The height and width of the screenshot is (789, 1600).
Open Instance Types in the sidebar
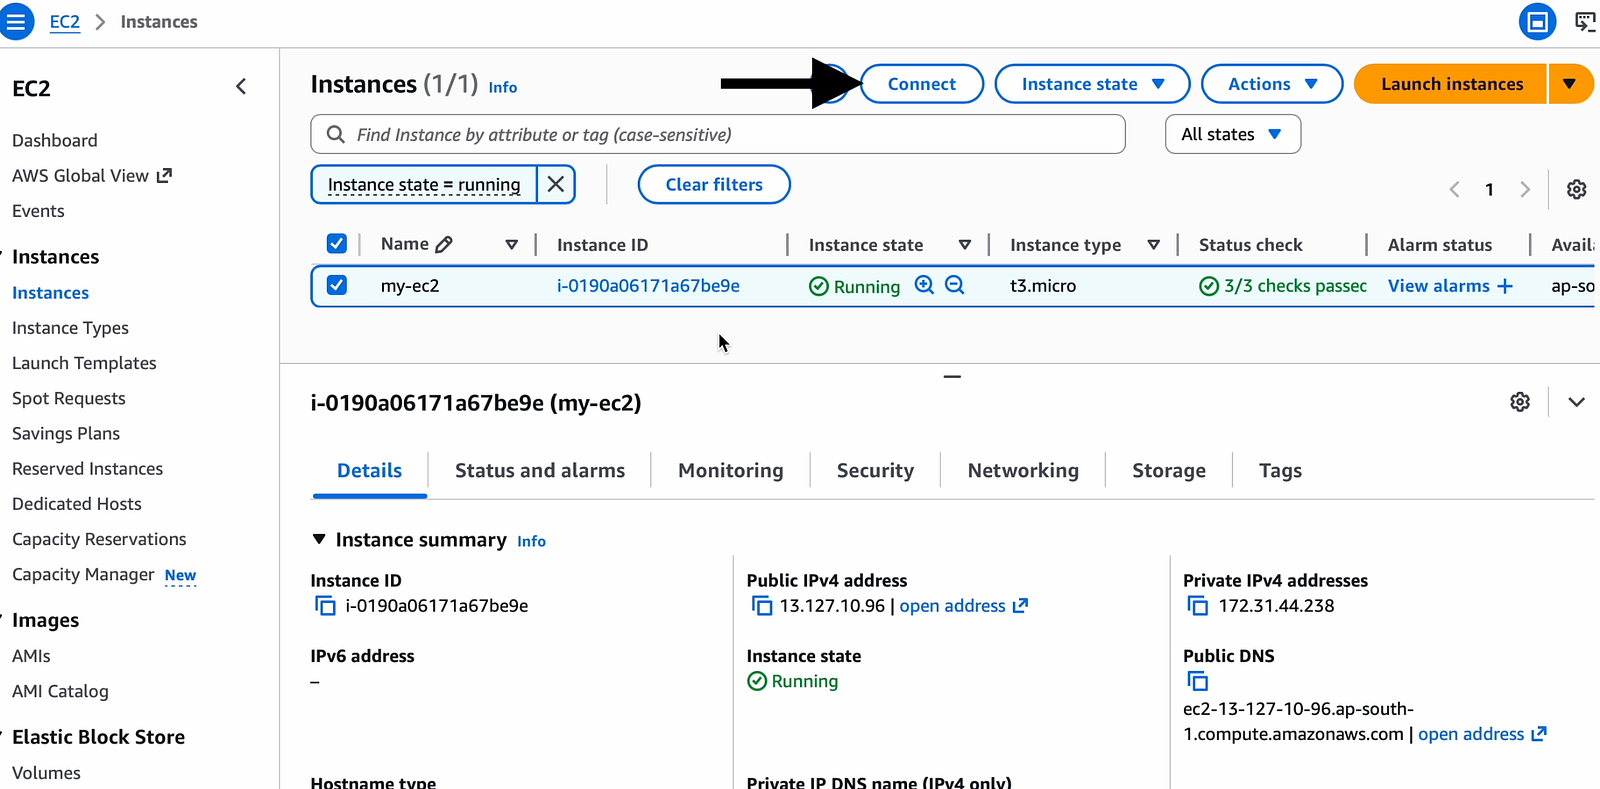(x=70, y=328)
